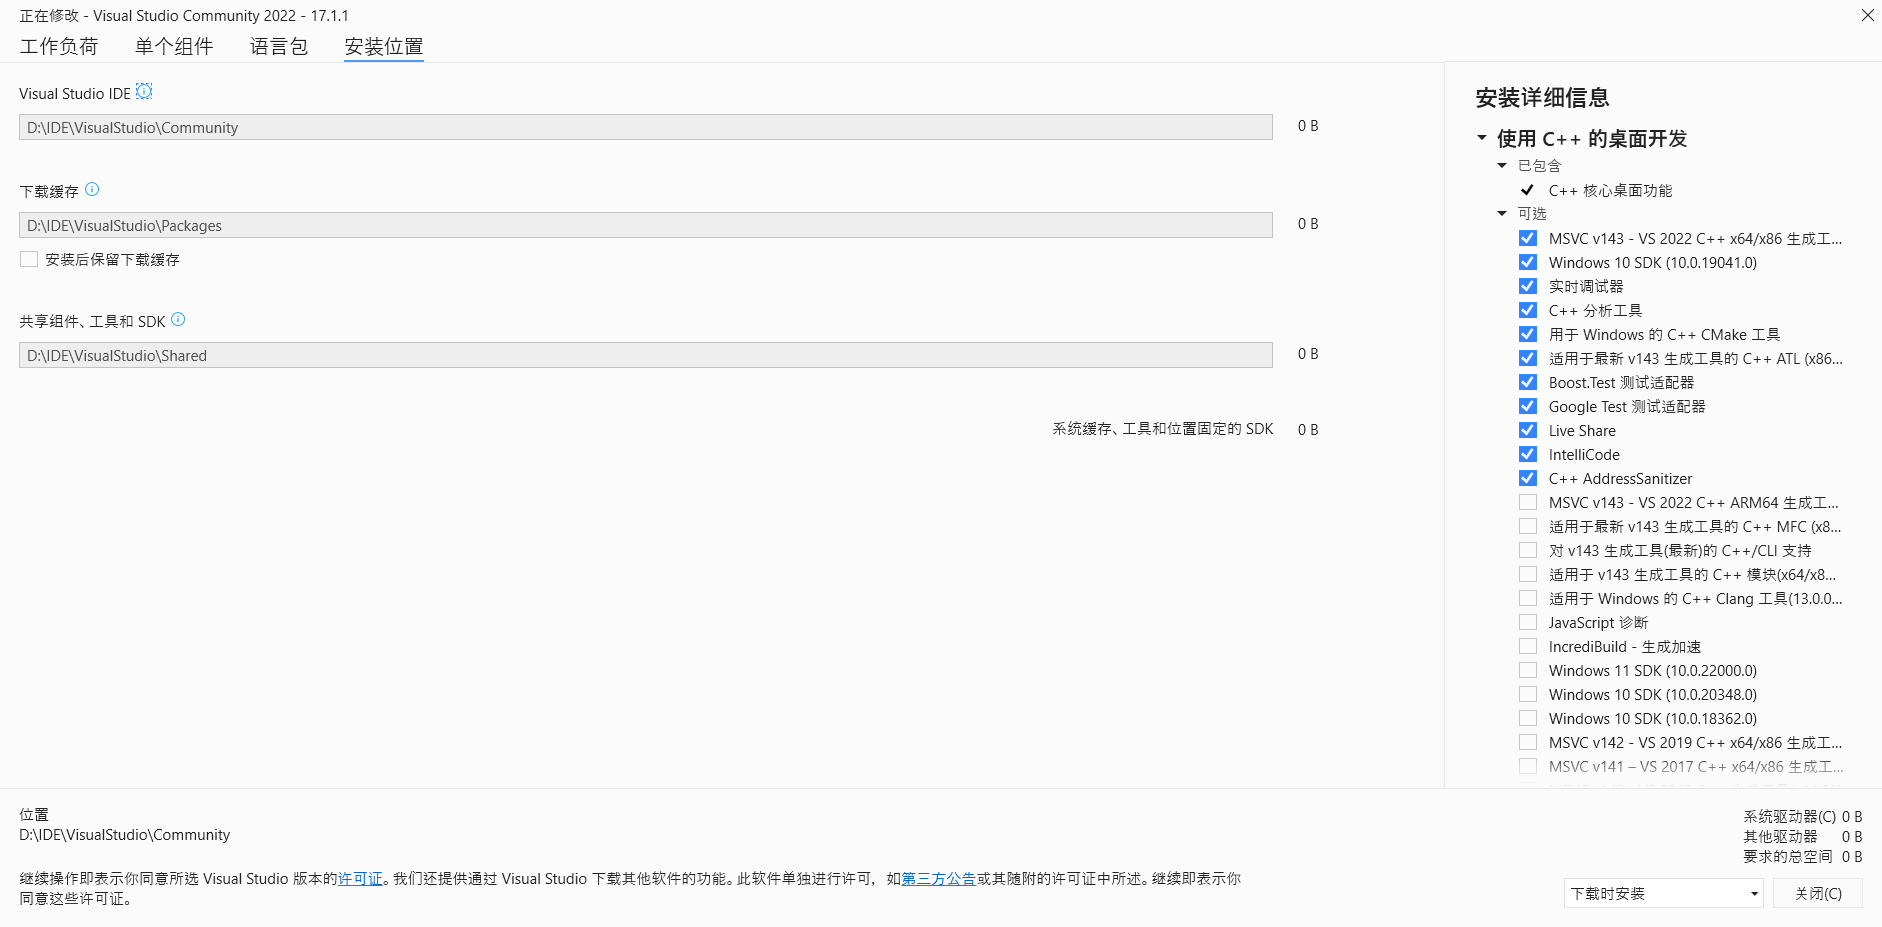1882x927 pixels.
Task: Check C++ Clang 工具 for Windows
Action: (x=1528, y=598)
